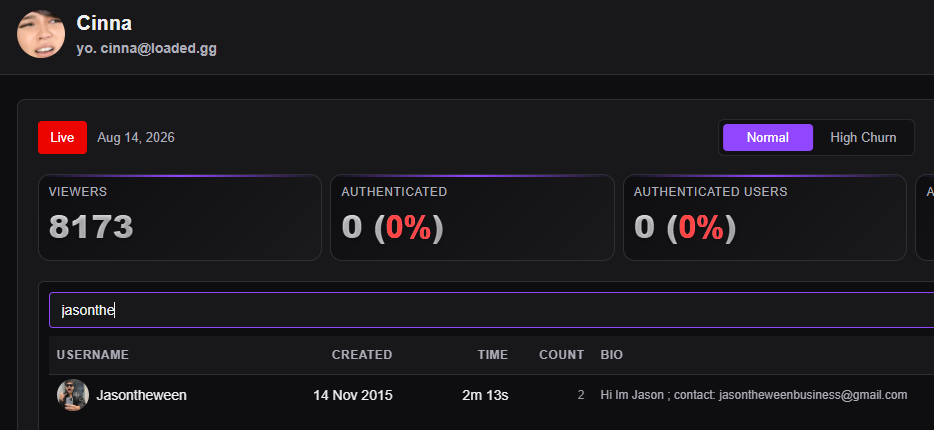Open the Viewers 8173 stat card
Viewport: 934px width, 430px height.
point(180,217)
